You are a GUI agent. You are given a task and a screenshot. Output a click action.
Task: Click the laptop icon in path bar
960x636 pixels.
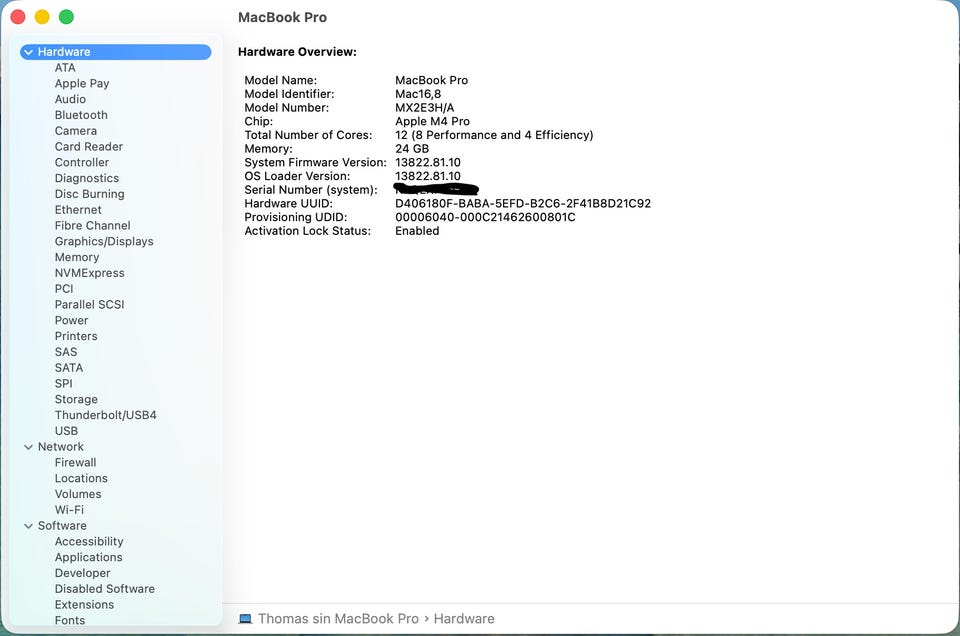pyautogui.click(x=246, y=619)
